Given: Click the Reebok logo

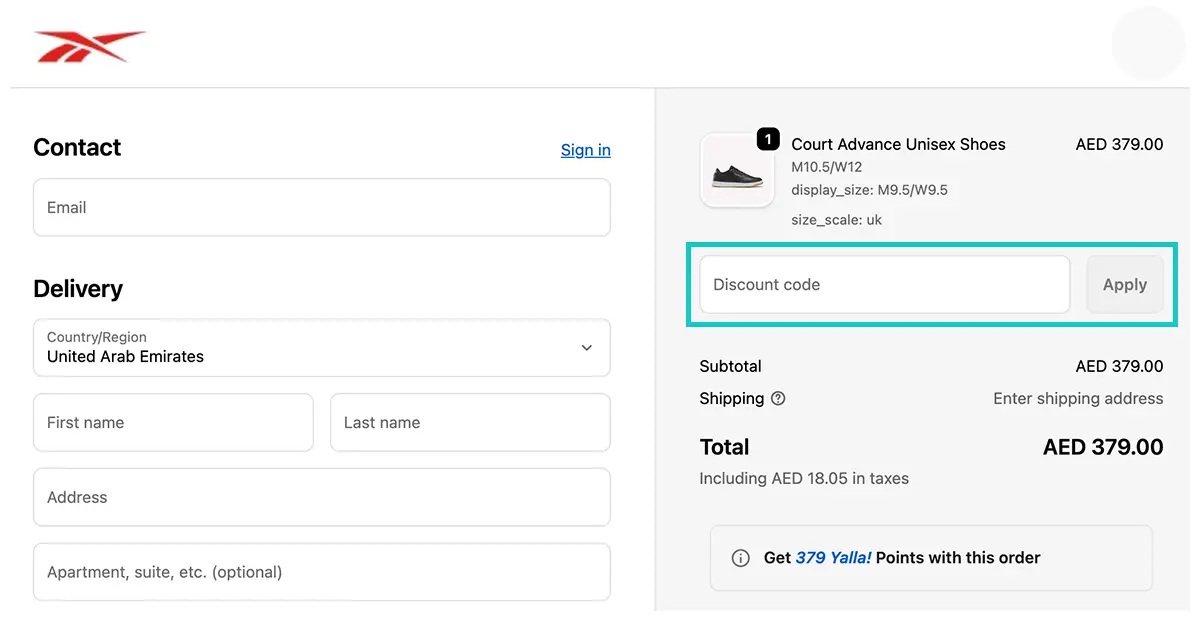Looking at the screenshot, I should pos(90,46).
